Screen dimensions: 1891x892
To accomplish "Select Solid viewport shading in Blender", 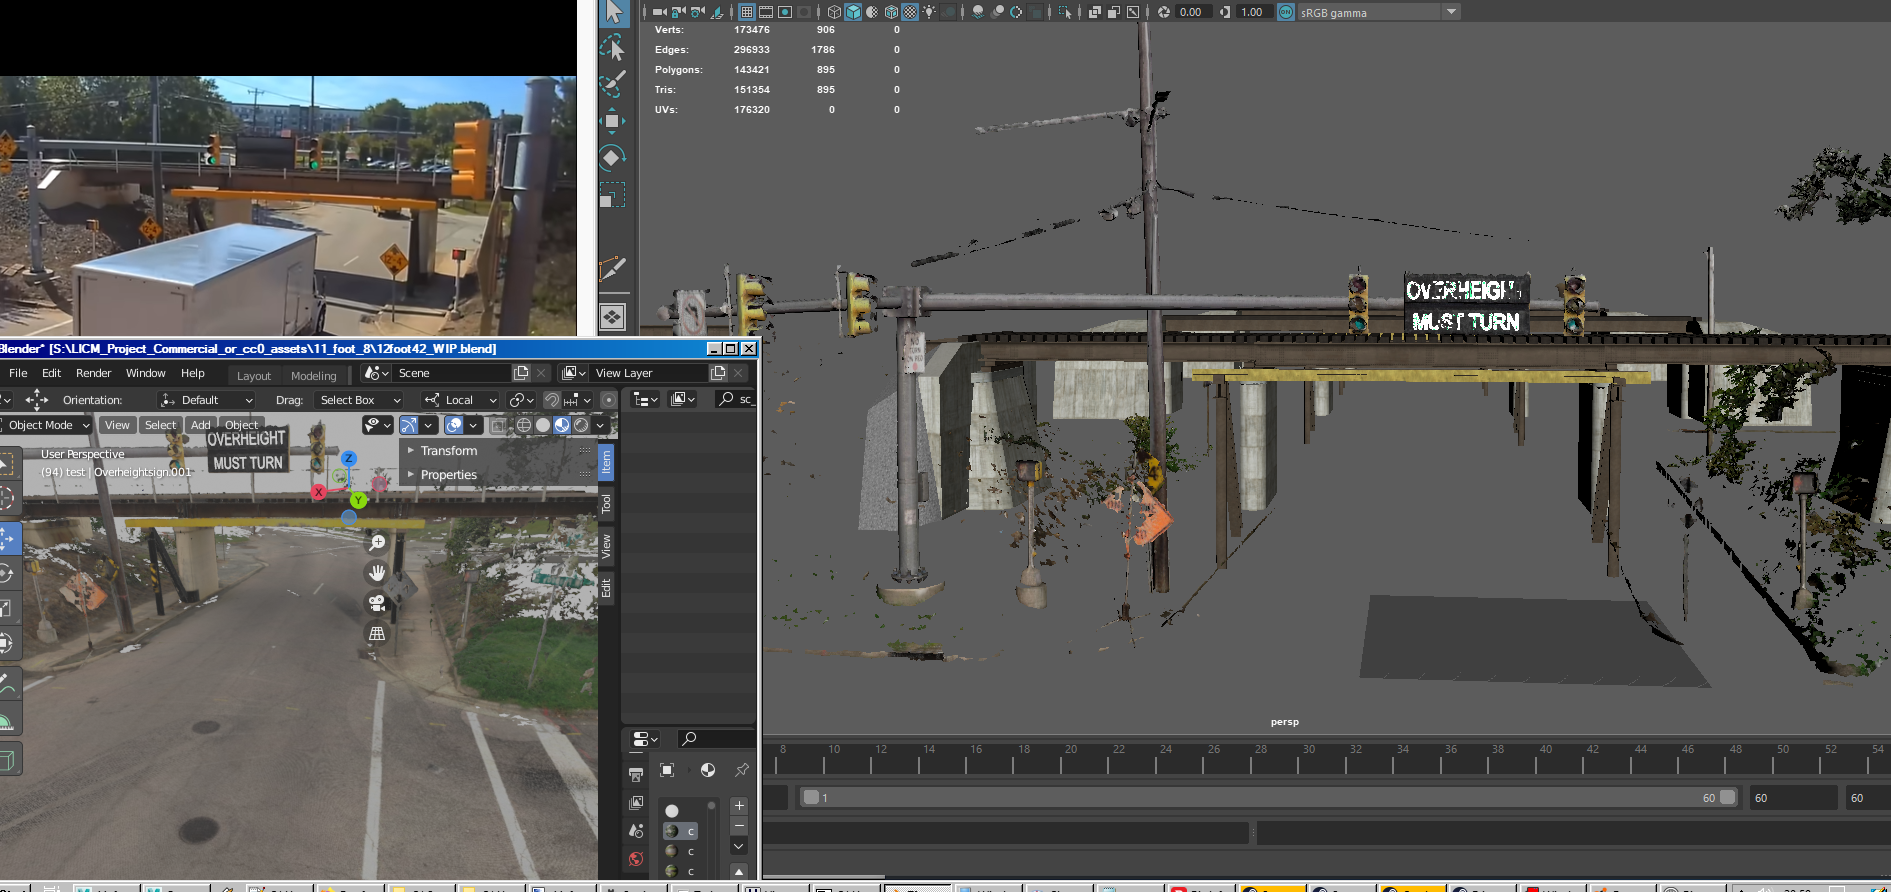I will (543, 425).
